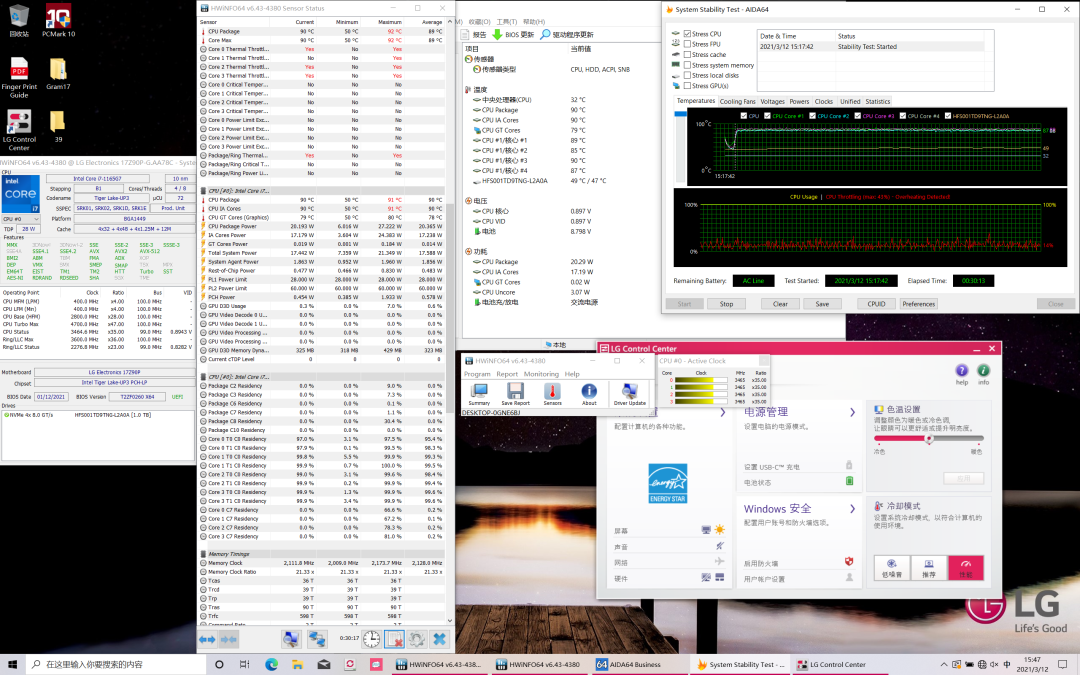
Task: Click the Preferences button in AIDA64
Action: (918, 304)
